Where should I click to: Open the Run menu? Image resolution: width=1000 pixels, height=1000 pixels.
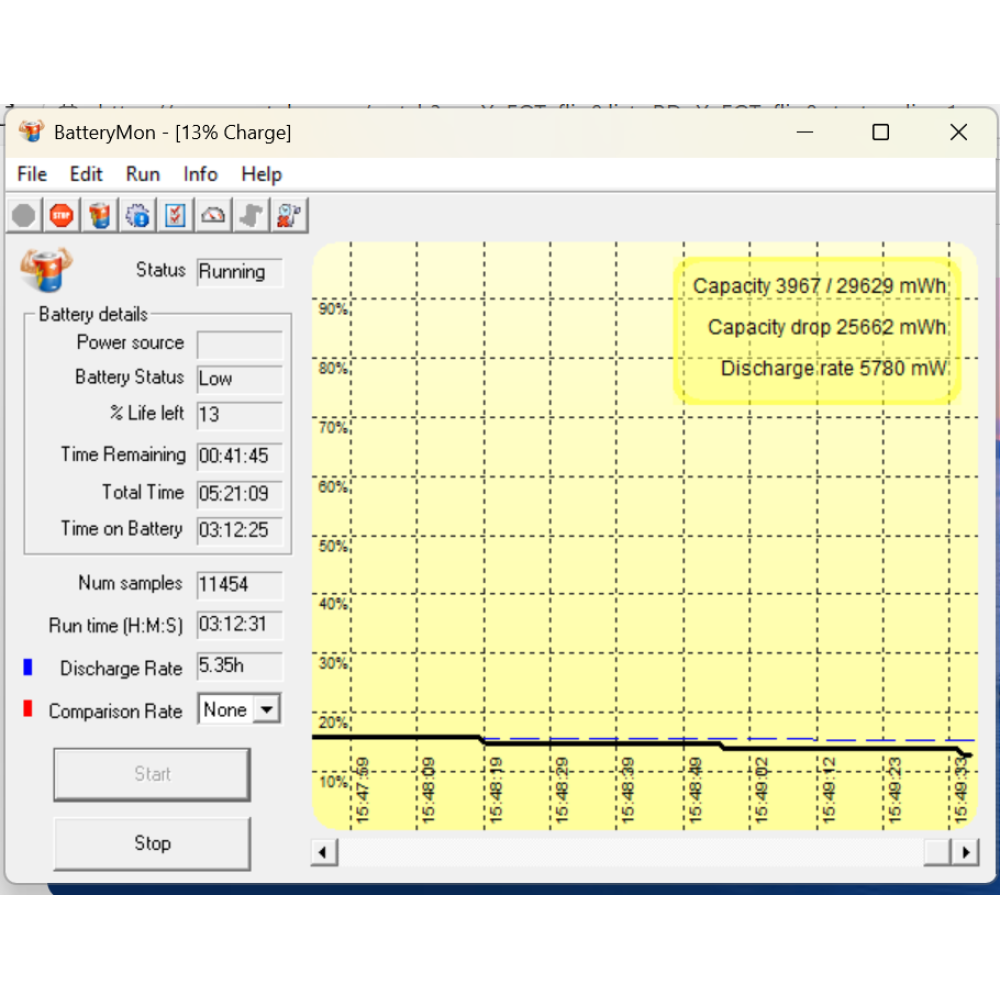pyautogui.click(x=143, y=174)
